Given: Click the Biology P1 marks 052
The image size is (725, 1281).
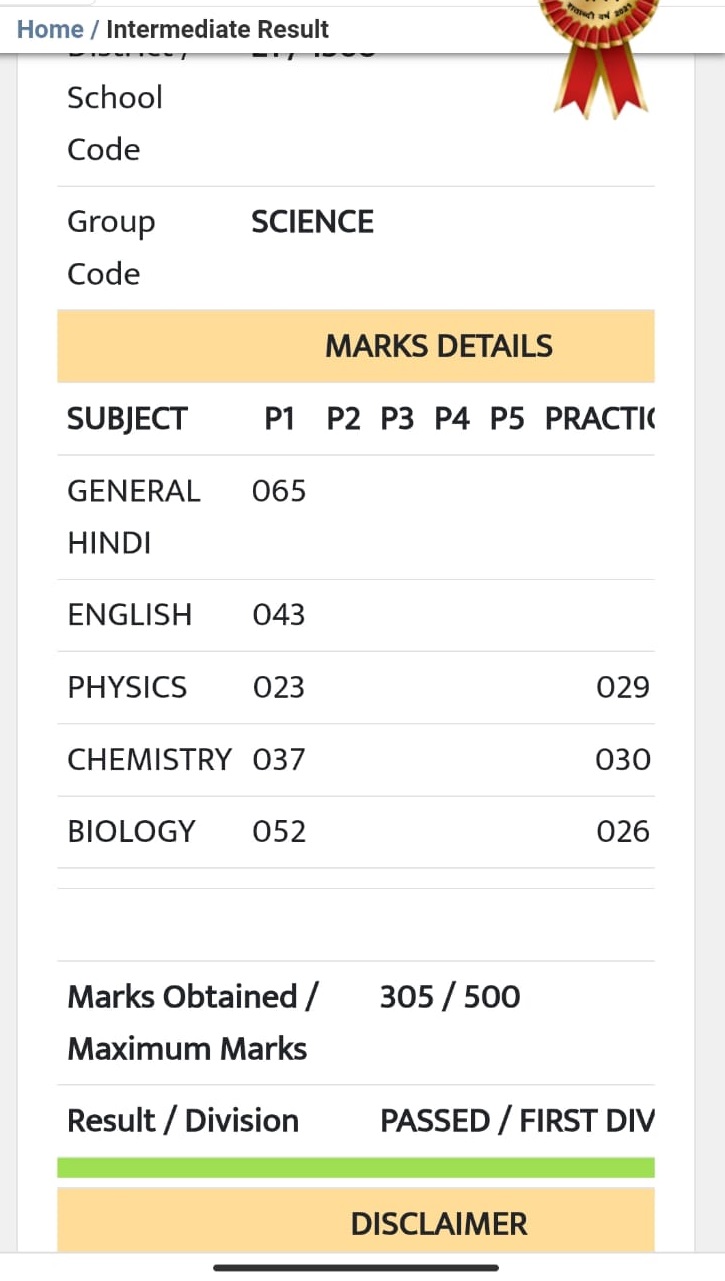Looking at the screenshot, I should click(x=279, y=832).
